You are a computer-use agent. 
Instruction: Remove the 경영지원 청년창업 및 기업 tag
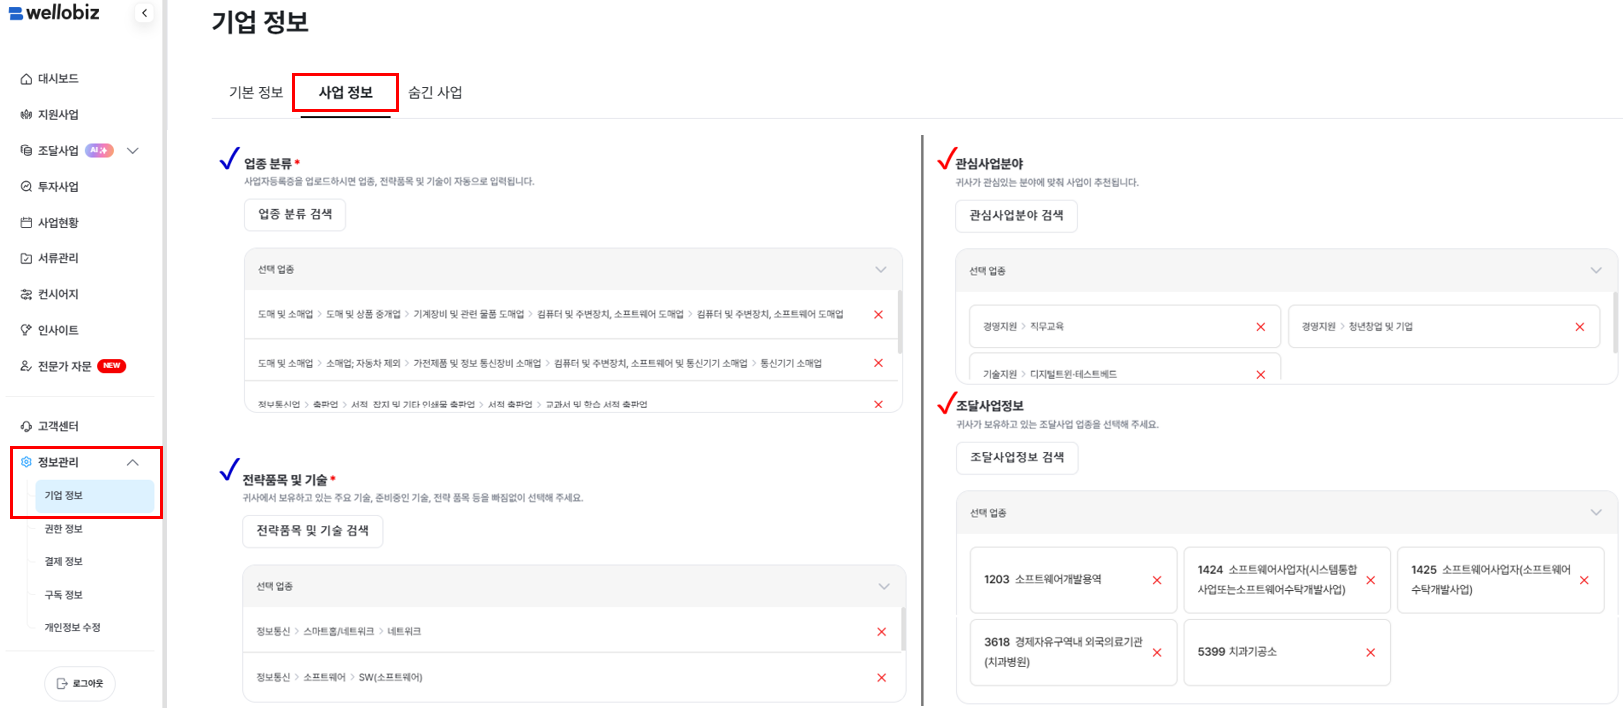[1579, 327]
